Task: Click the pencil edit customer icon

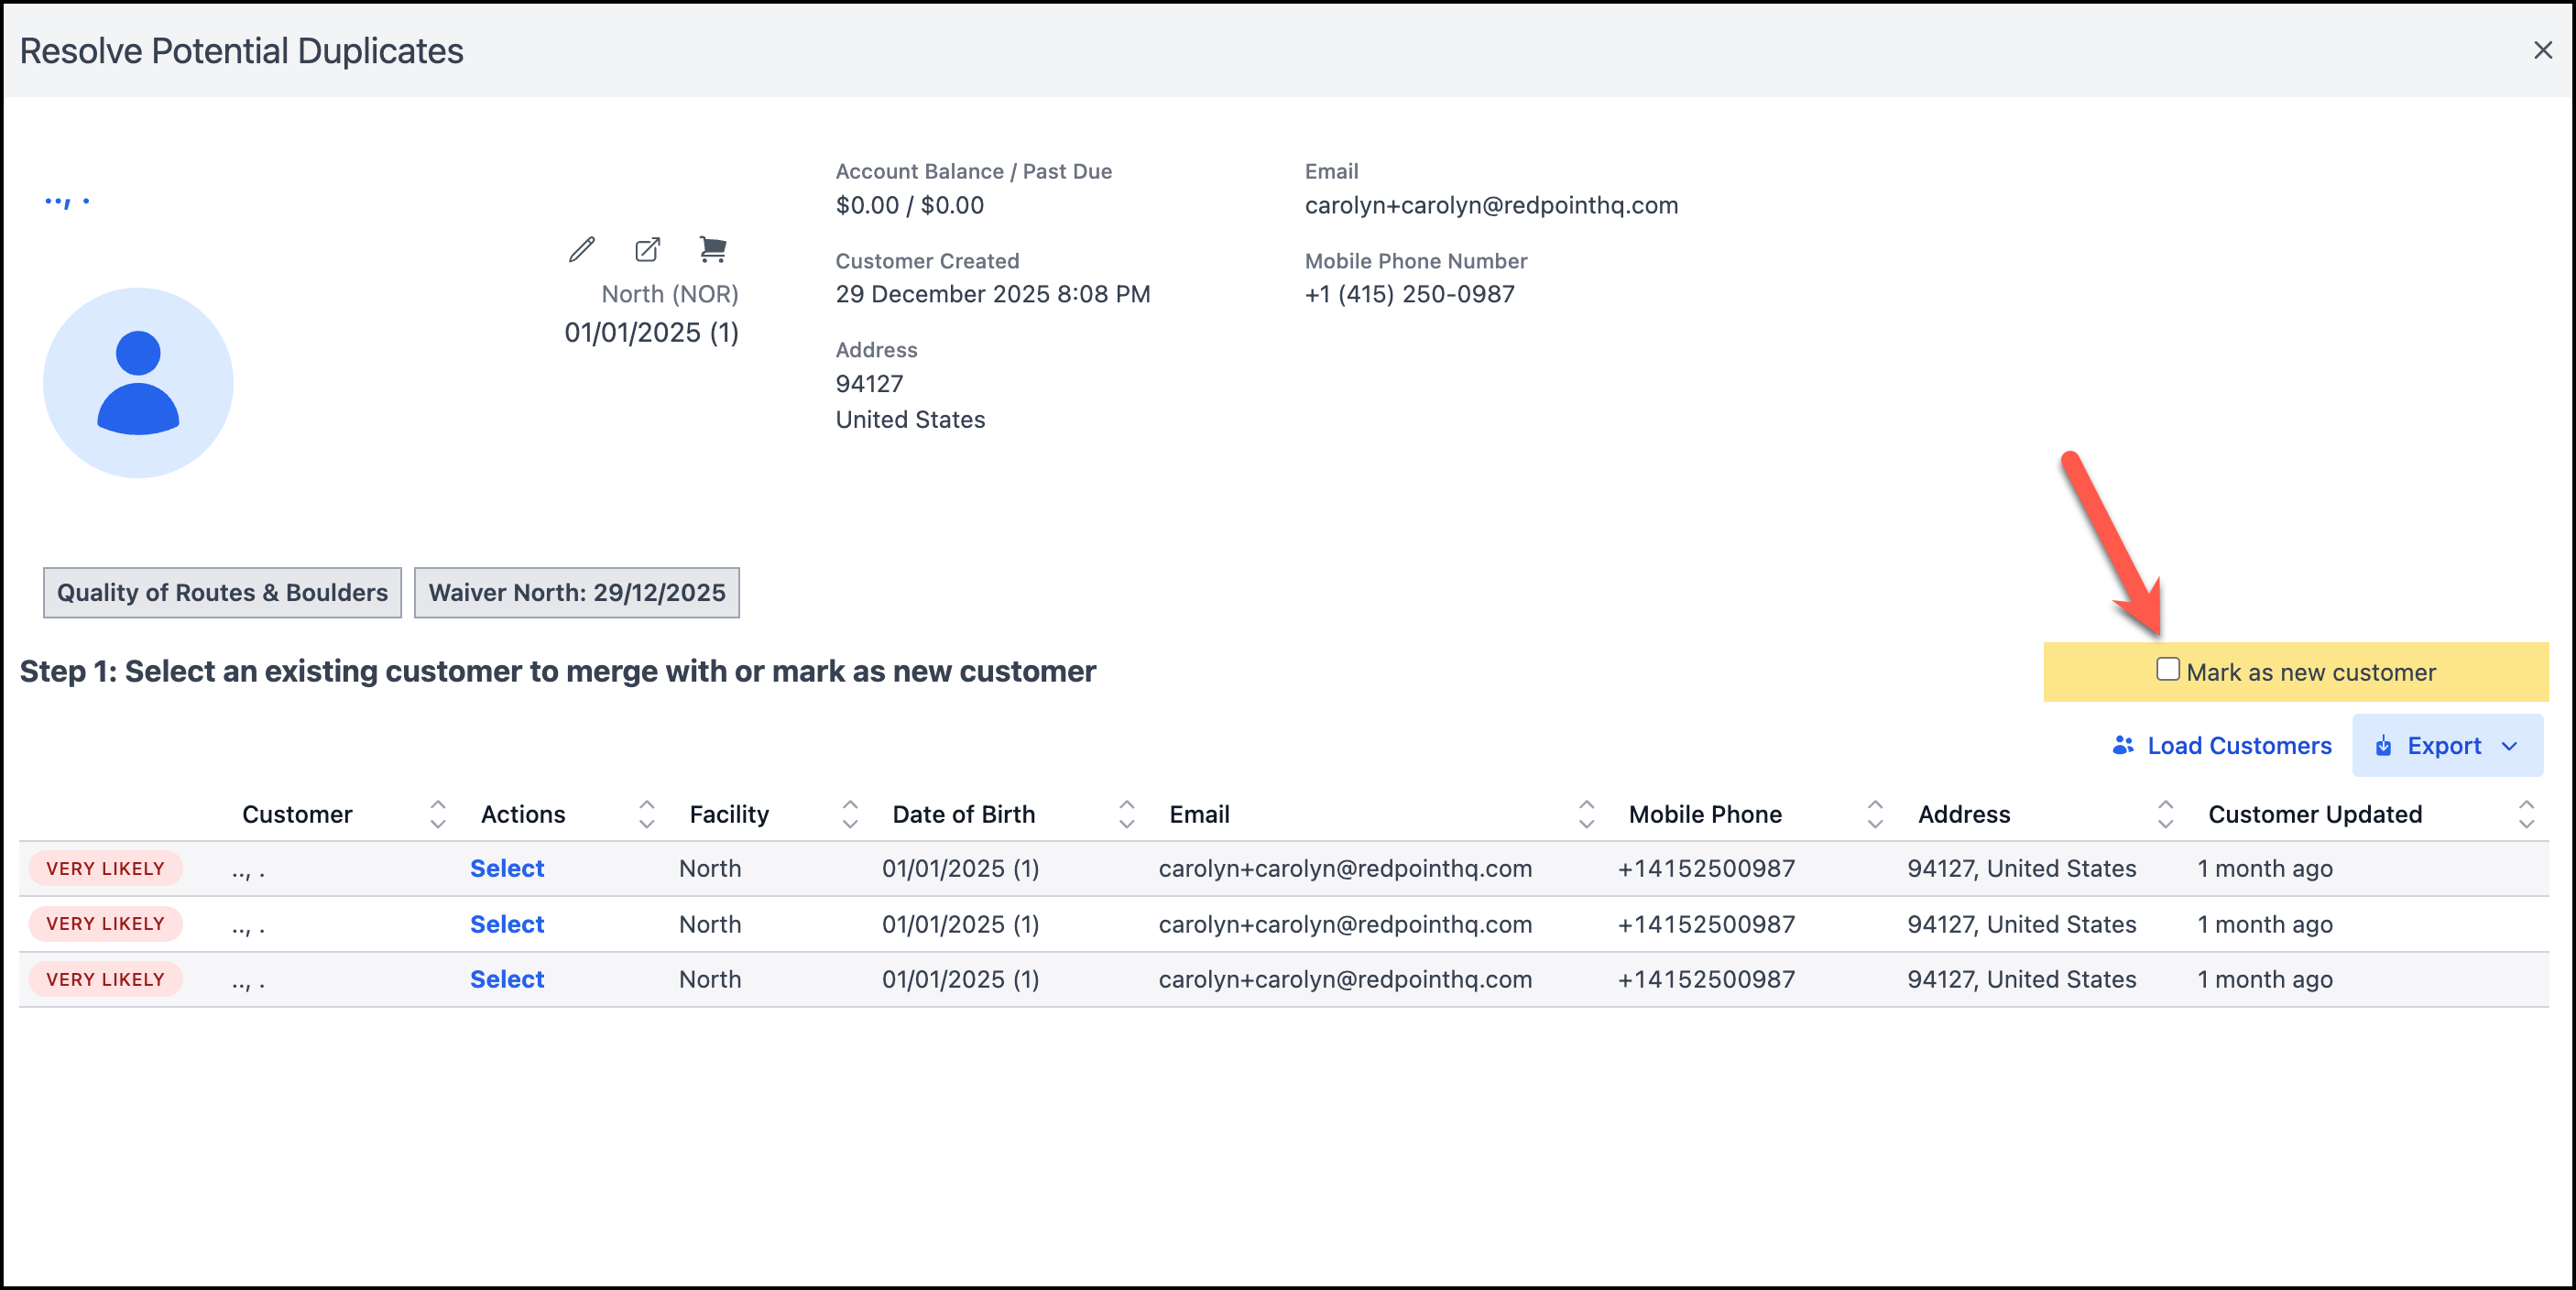Action: click(581, 249)
